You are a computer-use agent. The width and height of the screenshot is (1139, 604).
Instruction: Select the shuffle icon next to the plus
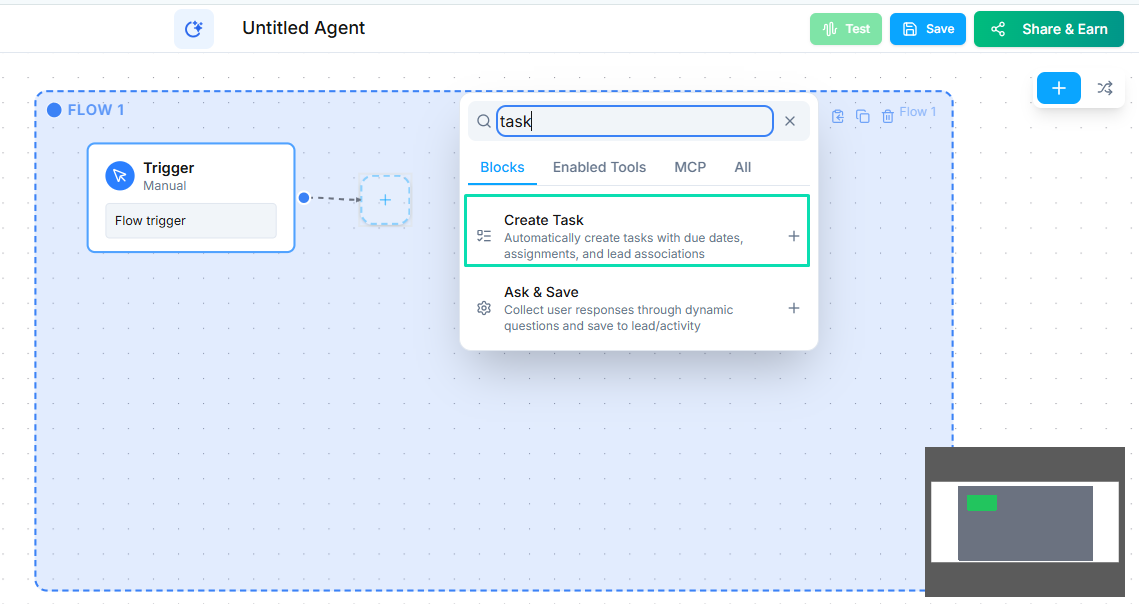1104,88
